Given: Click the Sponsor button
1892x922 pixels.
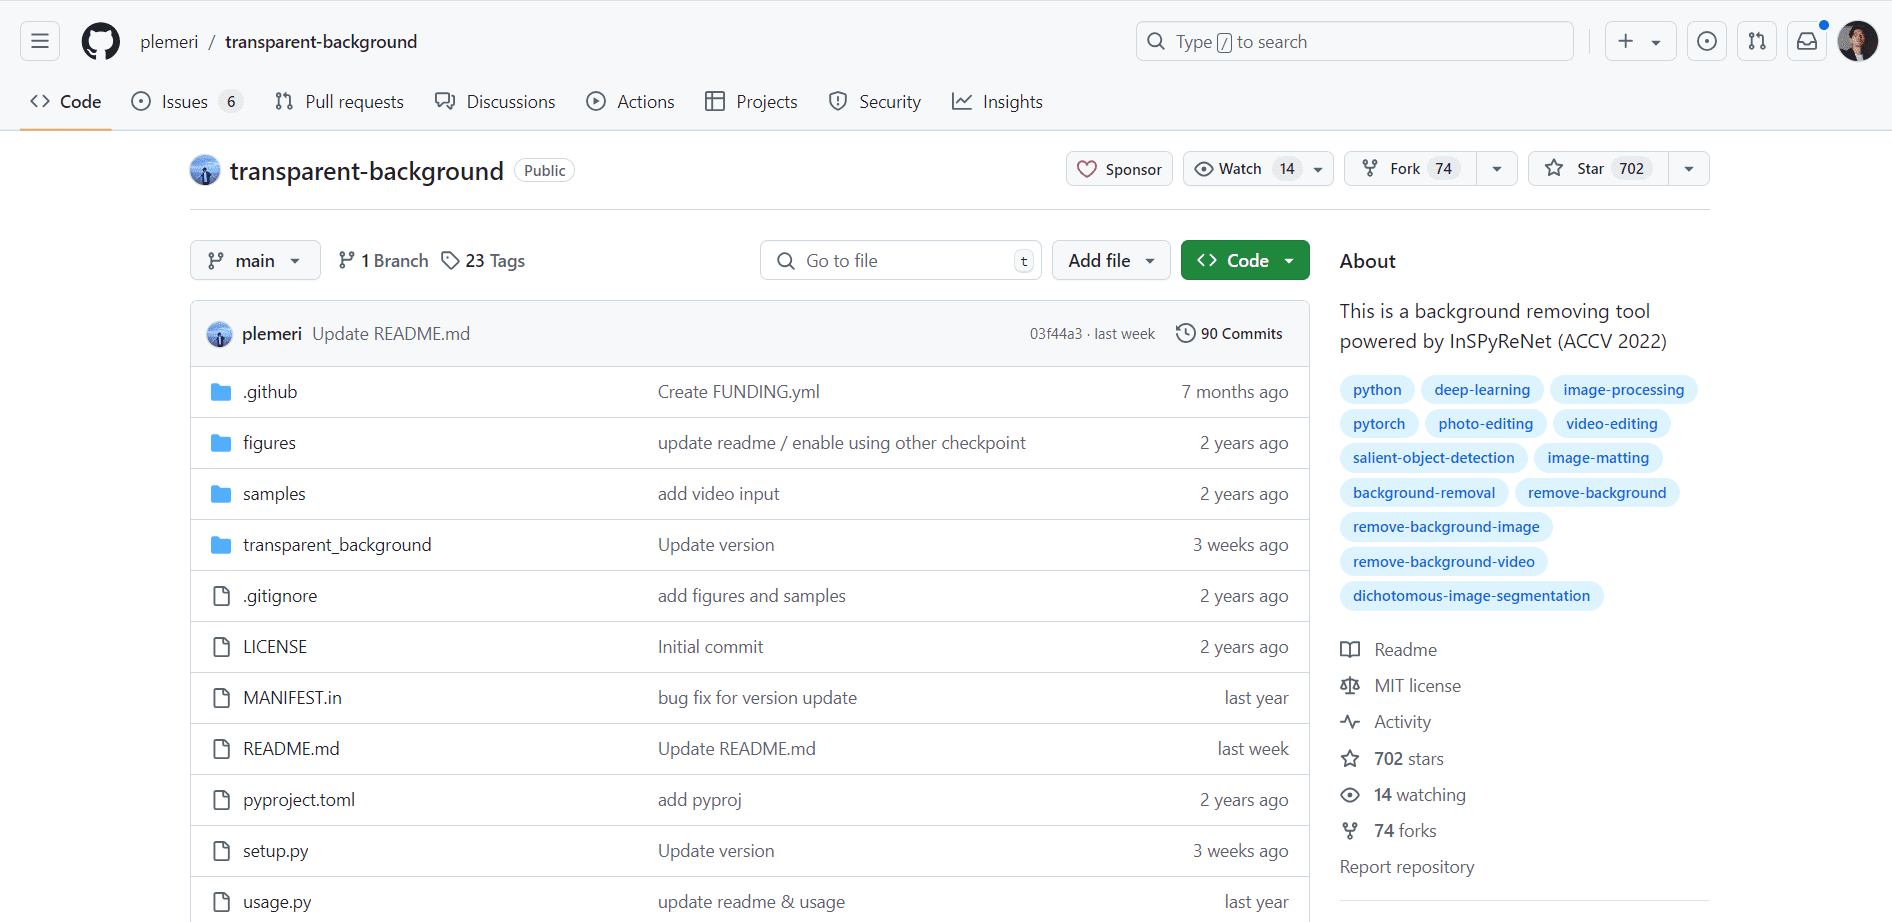Looking at the screenshot, I should pyautogui.click(x=1118, y=168).
